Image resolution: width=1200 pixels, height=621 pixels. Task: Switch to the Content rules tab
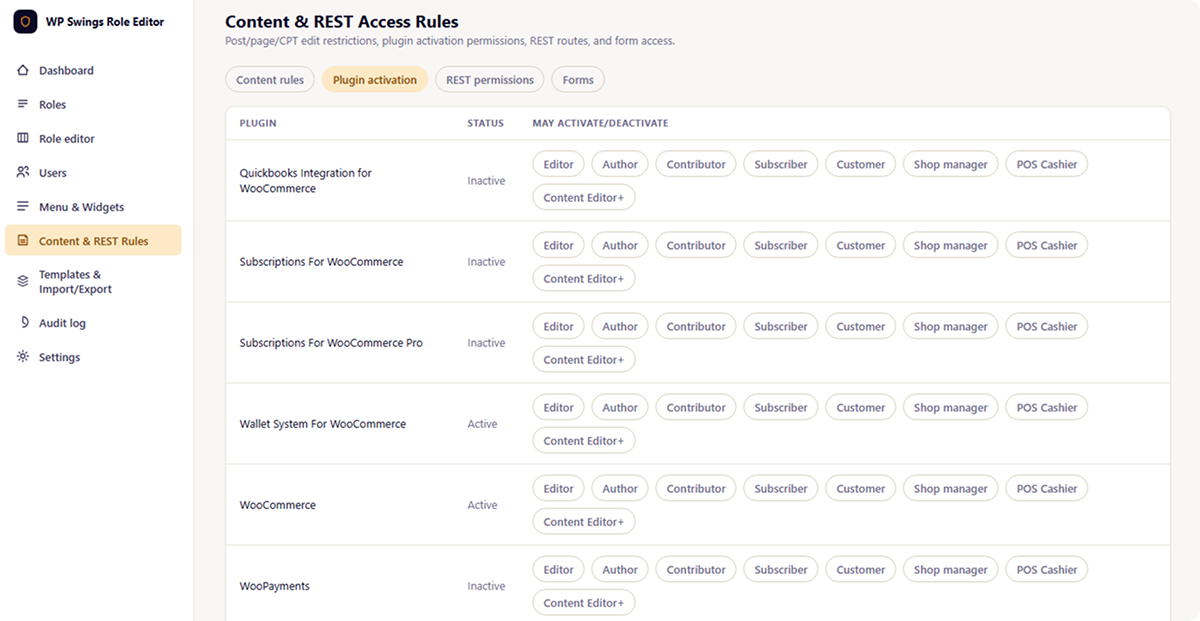coord(270,80)
